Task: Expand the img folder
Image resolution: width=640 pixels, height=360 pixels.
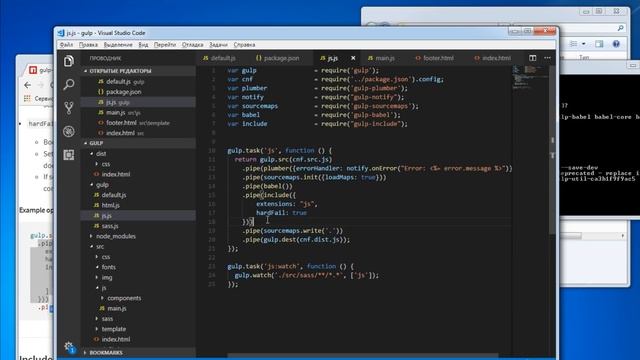Action: (x=138, y=278)
